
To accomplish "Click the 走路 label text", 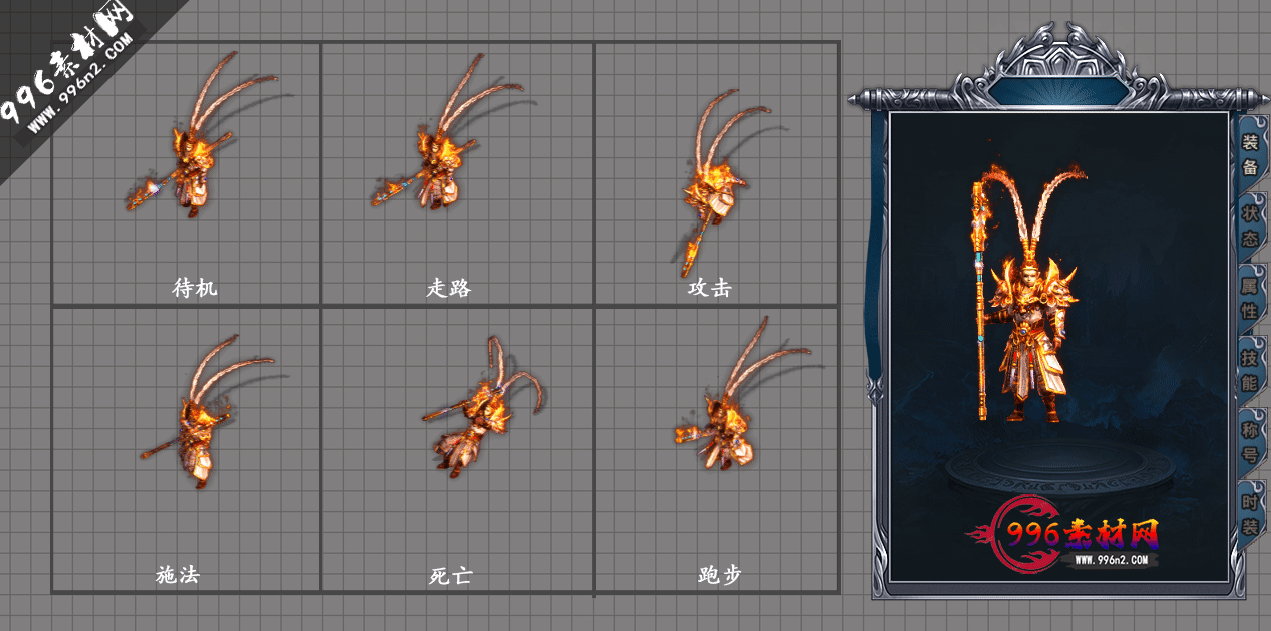I will pos(448,288).
